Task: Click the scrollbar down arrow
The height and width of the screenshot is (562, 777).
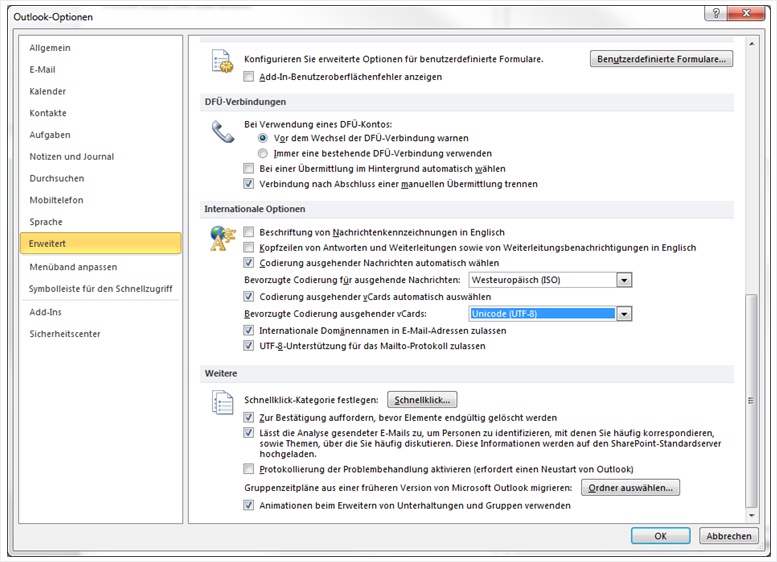Action: 751,516
